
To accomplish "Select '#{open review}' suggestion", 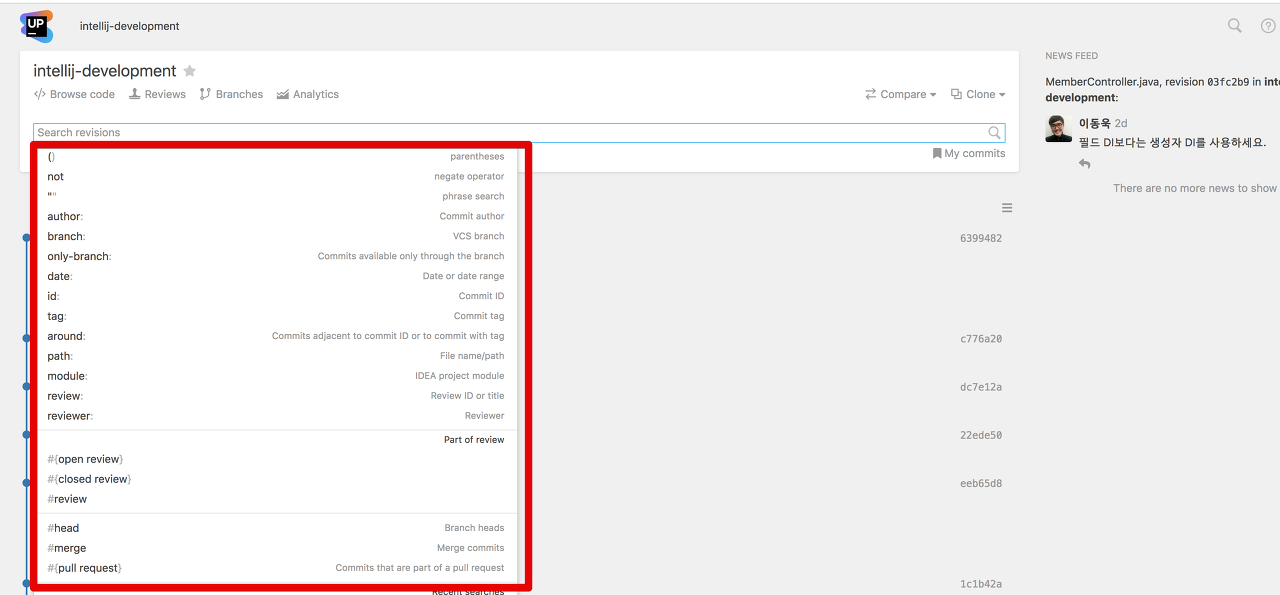I will pos(276,460).
